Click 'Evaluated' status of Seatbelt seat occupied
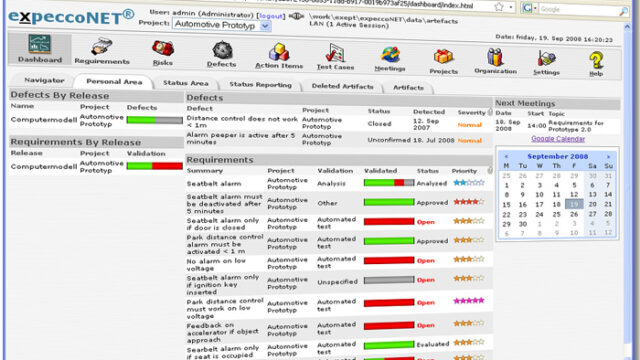Viewport: 640px width, 360px height. [x=433, y=344]
